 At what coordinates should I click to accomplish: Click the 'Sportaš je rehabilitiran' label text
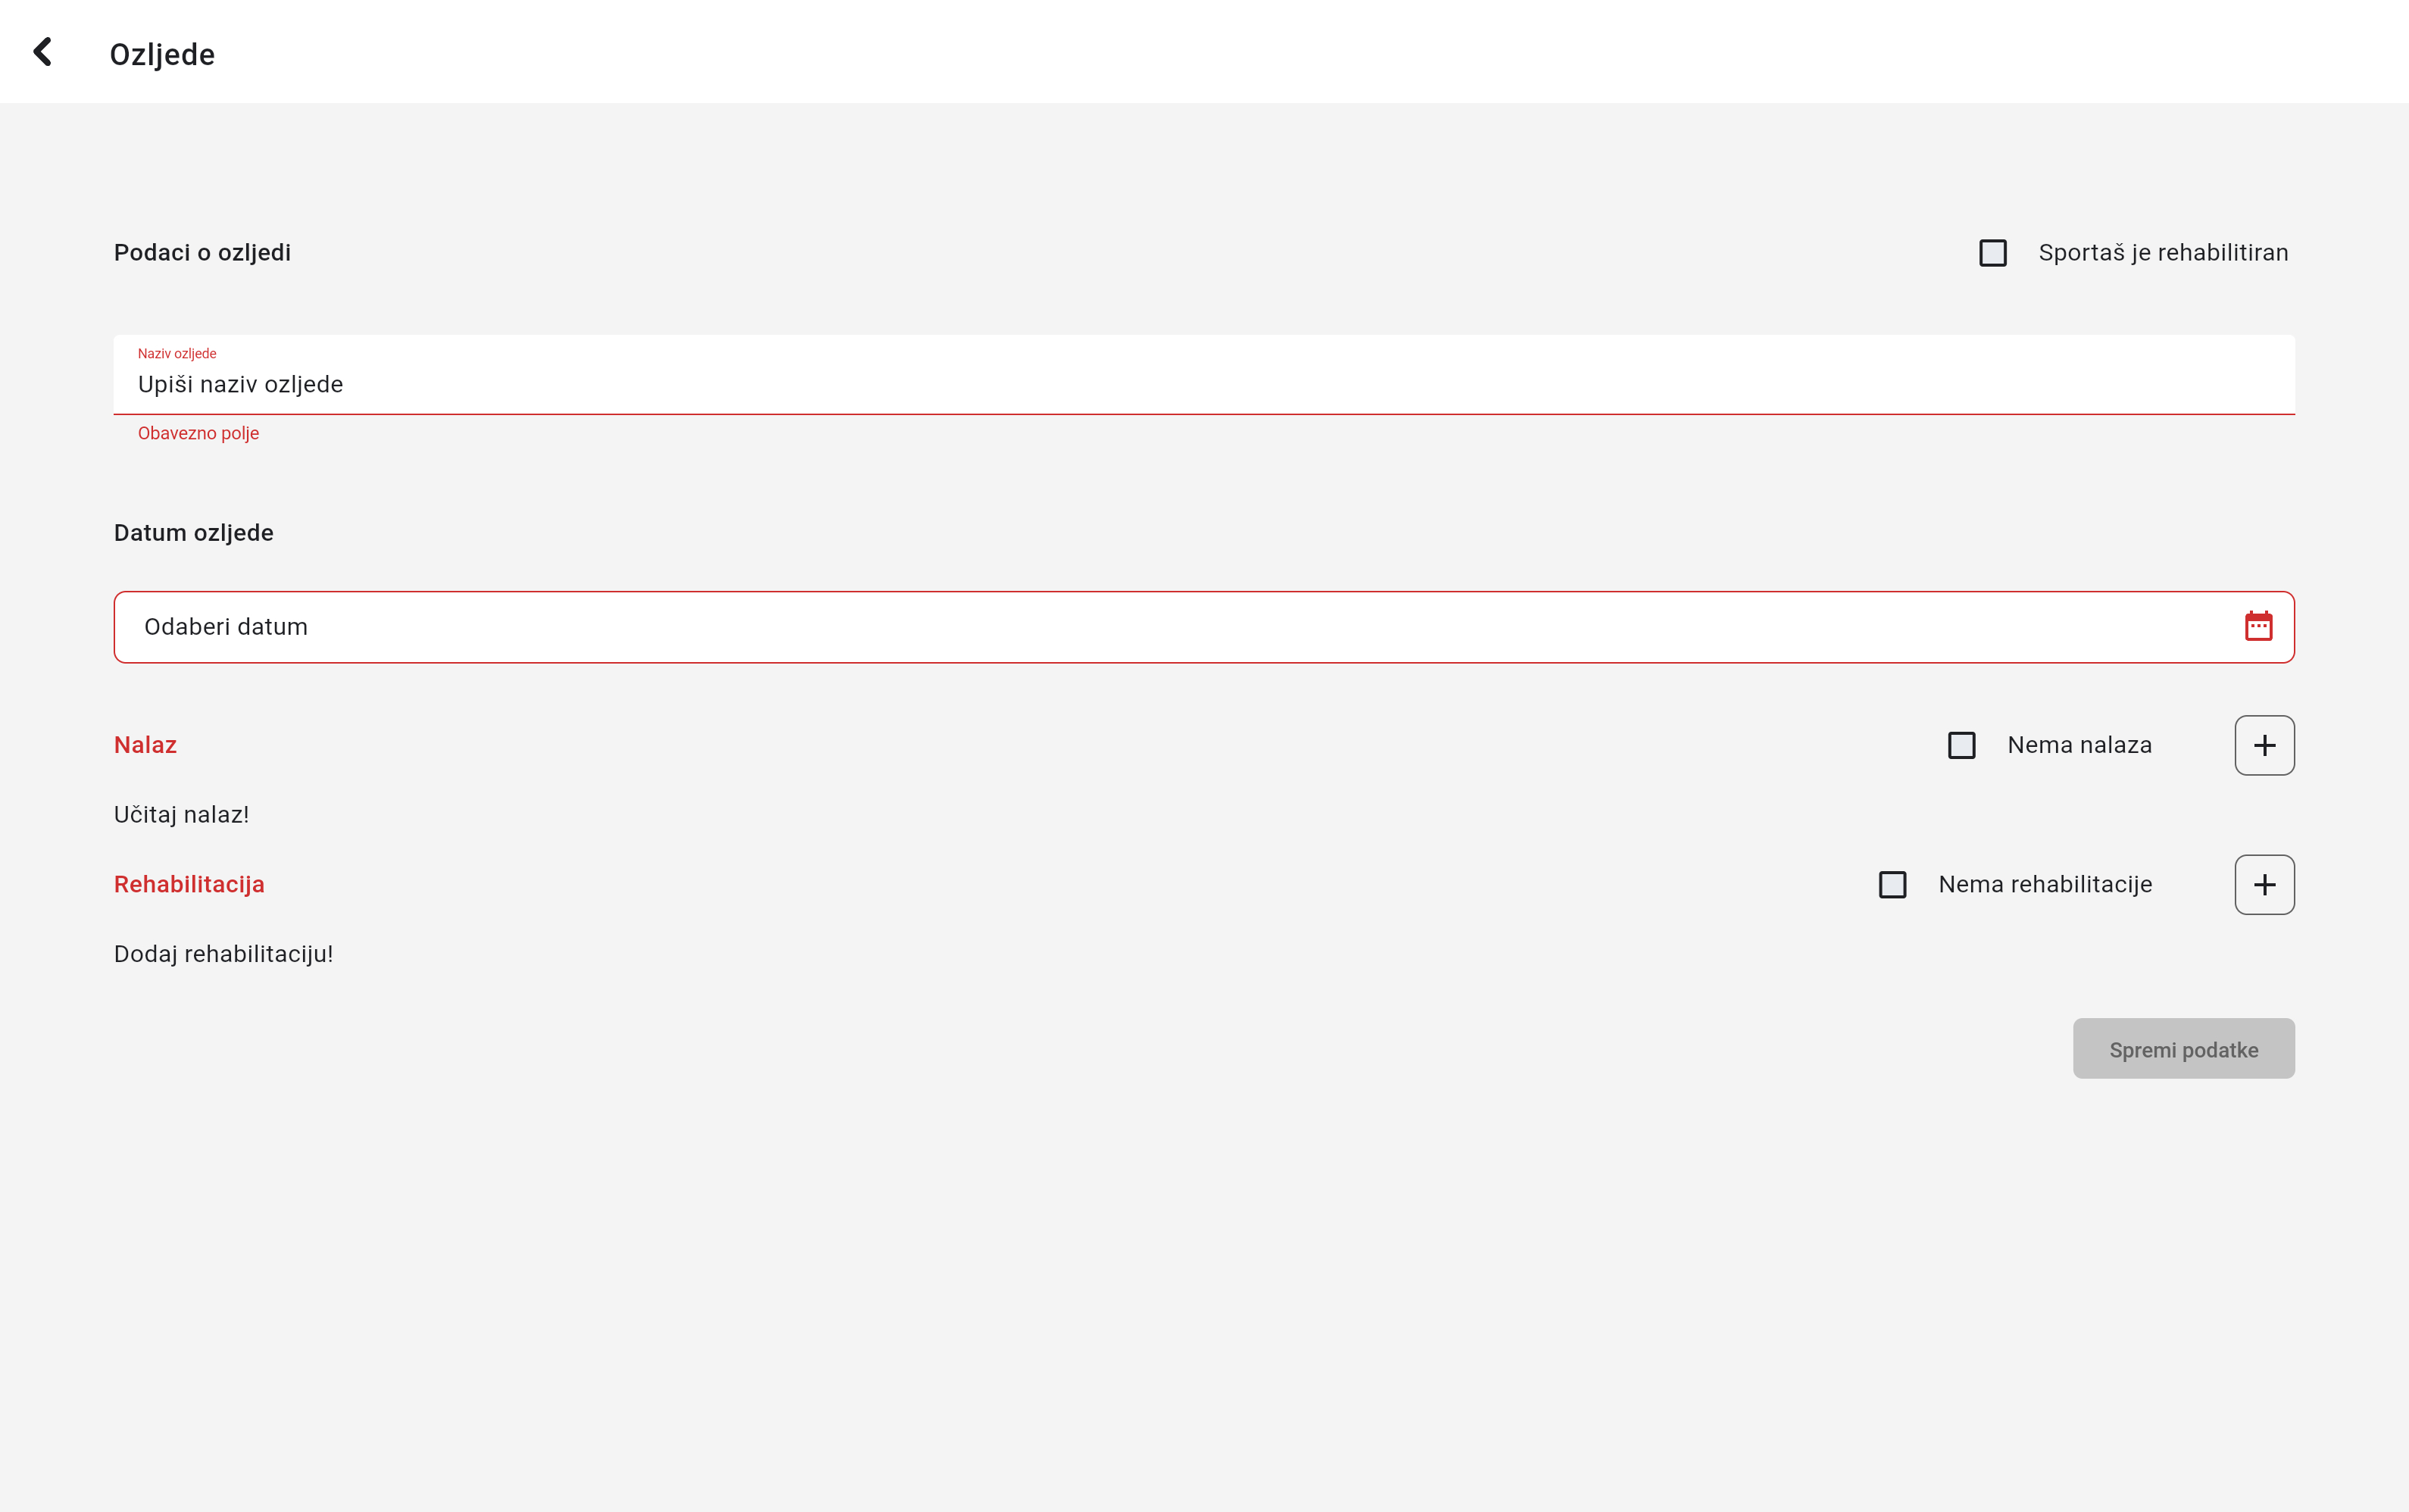[2163, 253]
